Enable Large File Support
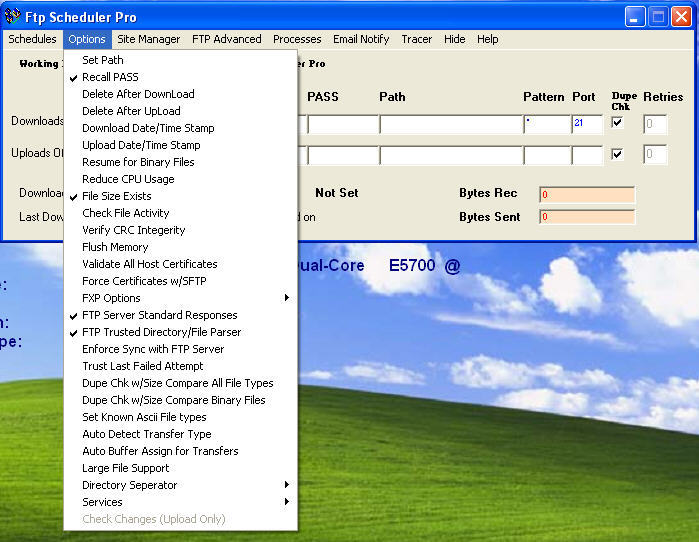This screenshot has height=542, width=699. 181,468
